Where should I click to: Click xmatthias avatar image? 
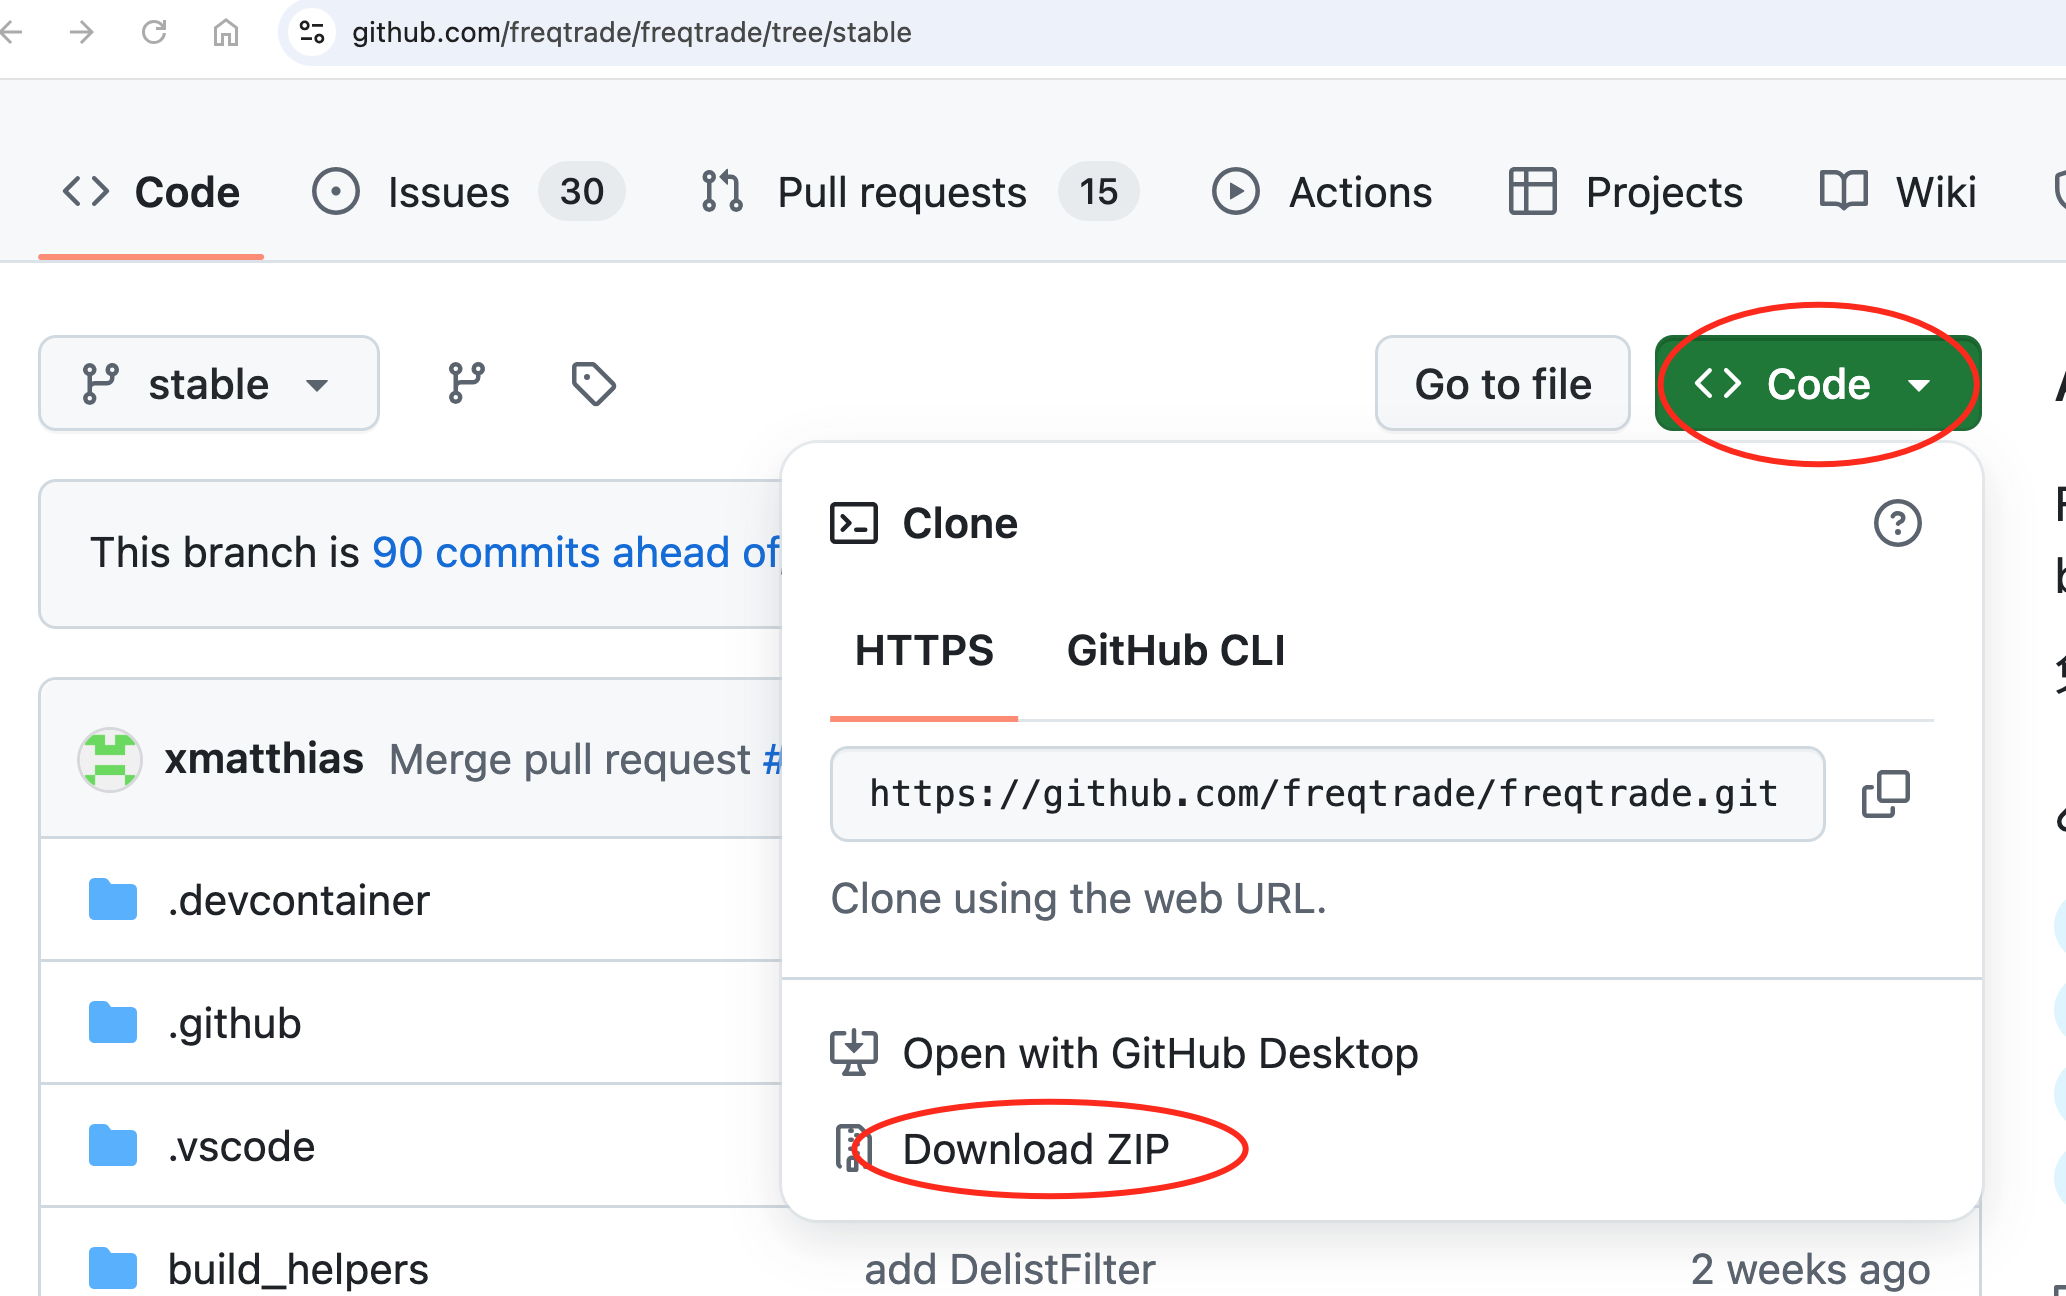pos(109,760)
